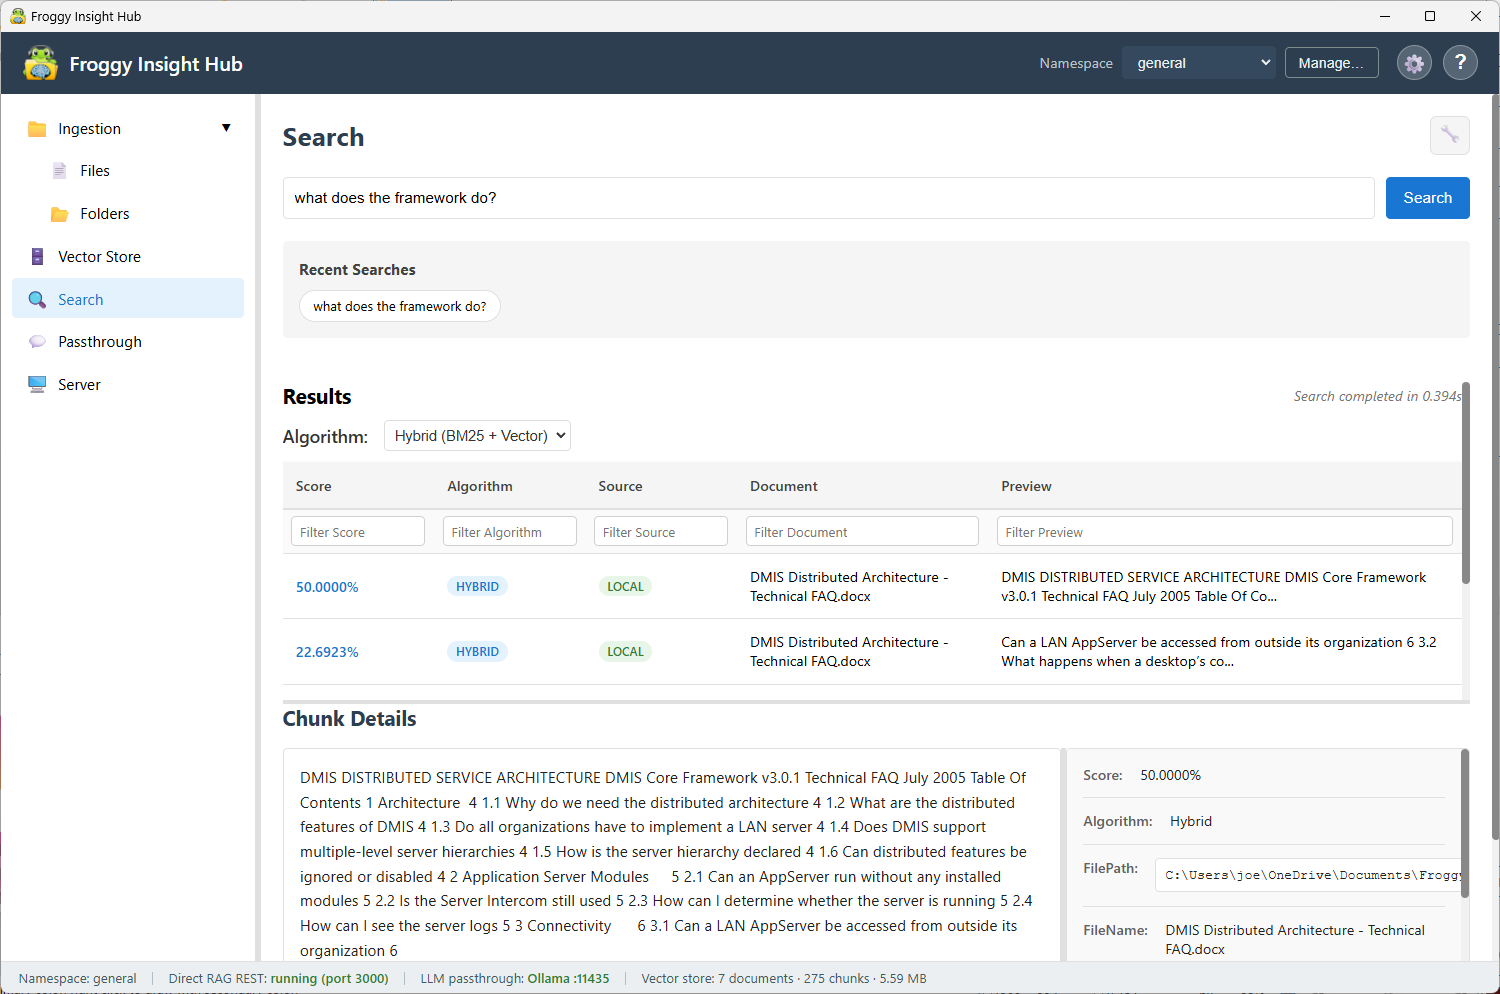
Task: Open settings with the gear icon
Action: click(1414, 63)
